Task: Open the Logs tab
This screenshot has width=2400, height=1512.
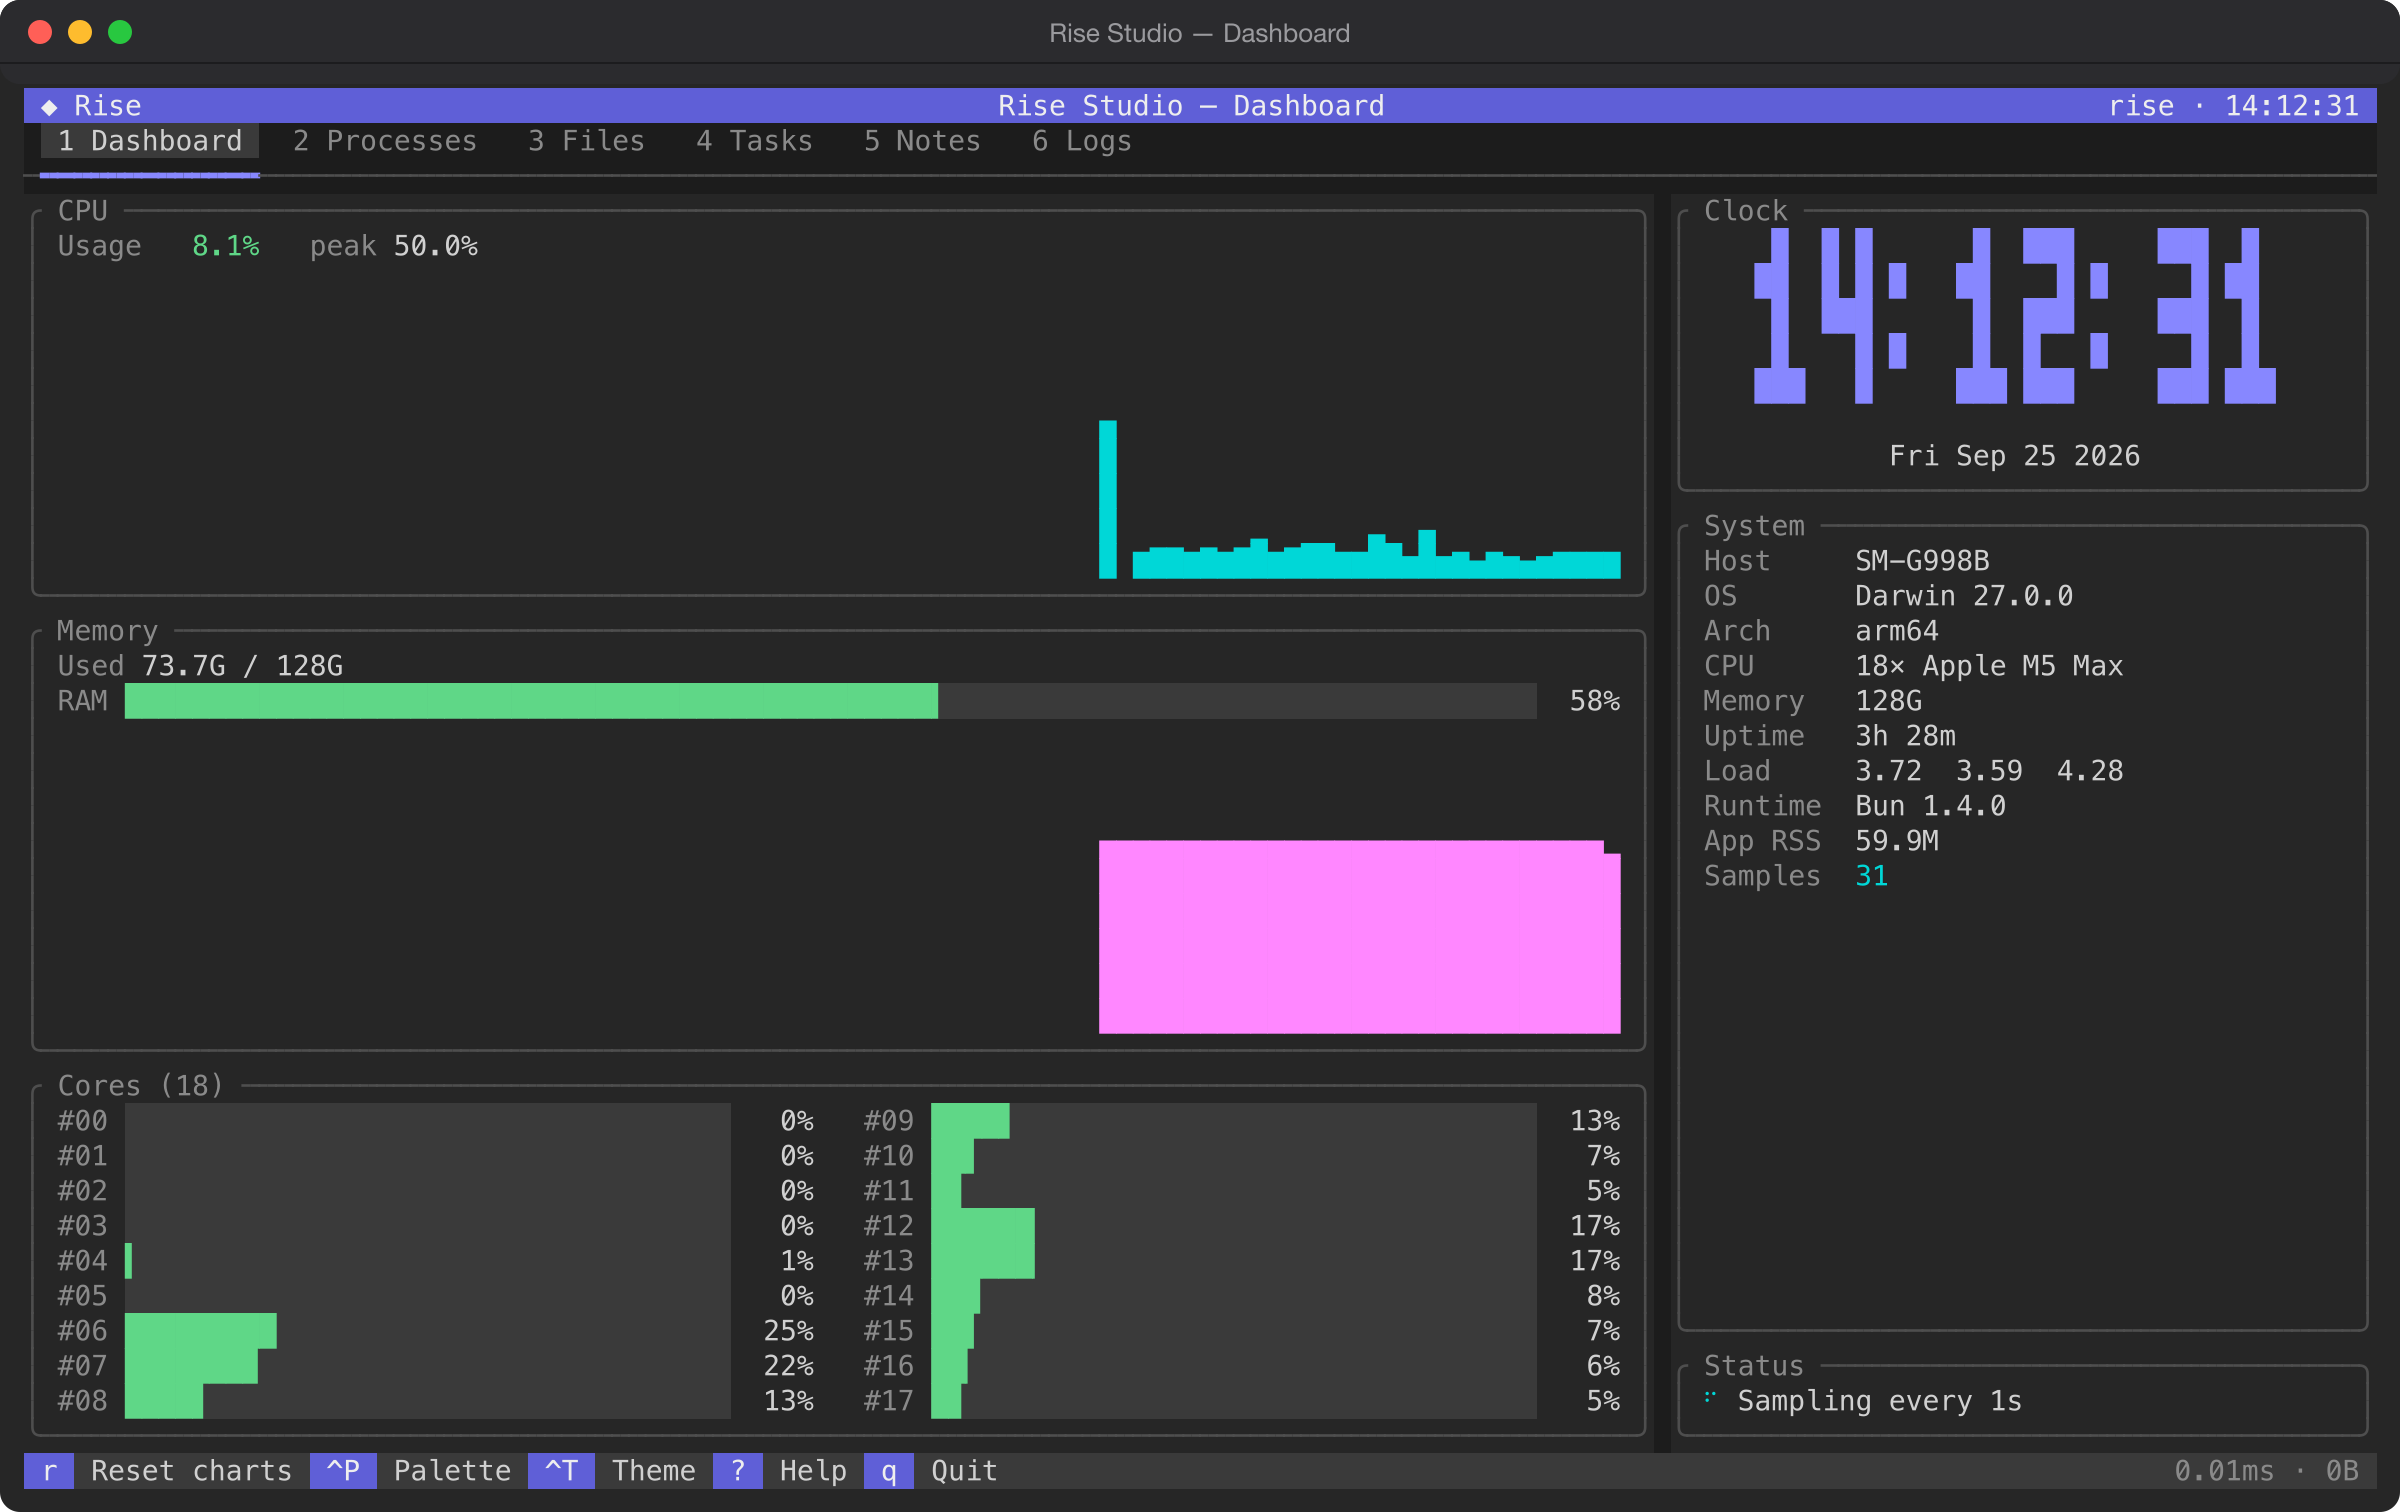Action: (x=1081, y=141)
